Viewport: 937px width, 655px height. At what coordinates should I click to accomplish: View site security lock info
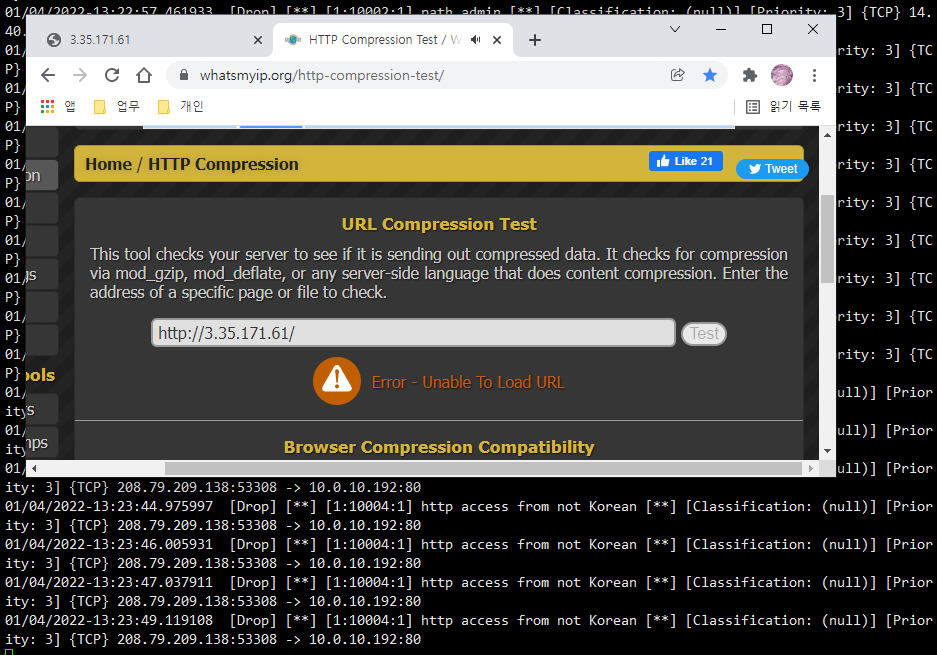[184, 75]
